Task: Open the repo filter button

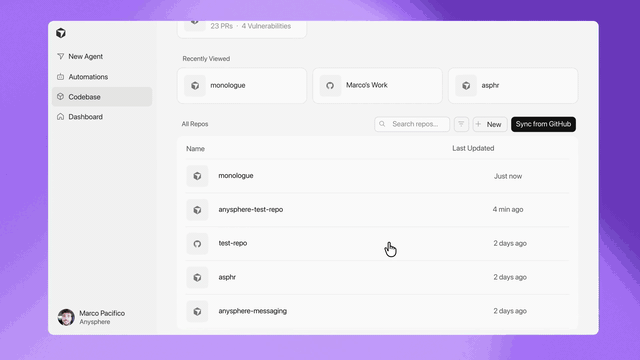Action: pyautogui.click(x=461, y=124)
